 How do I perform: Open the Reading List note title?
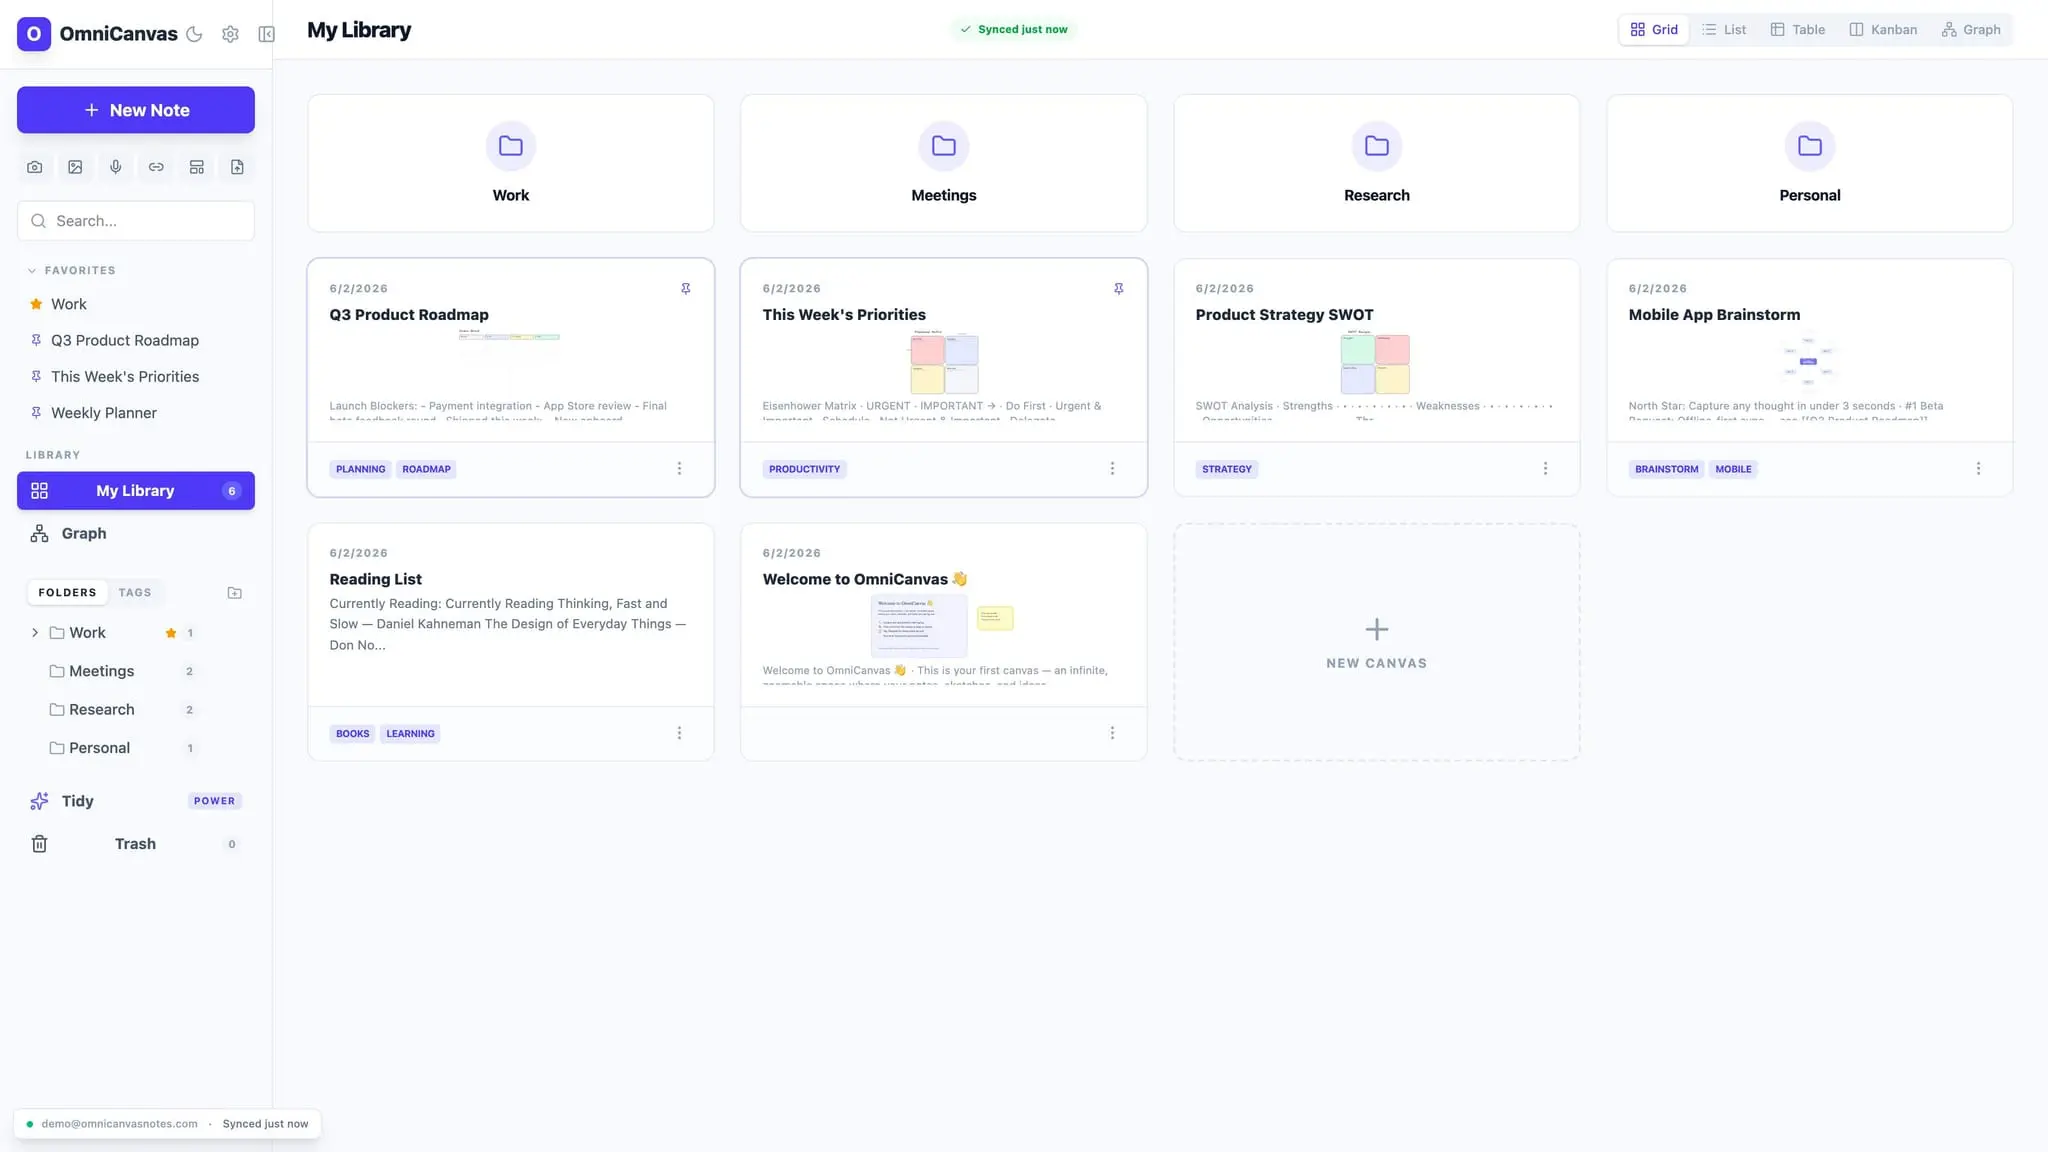click(x=376, y=580)
